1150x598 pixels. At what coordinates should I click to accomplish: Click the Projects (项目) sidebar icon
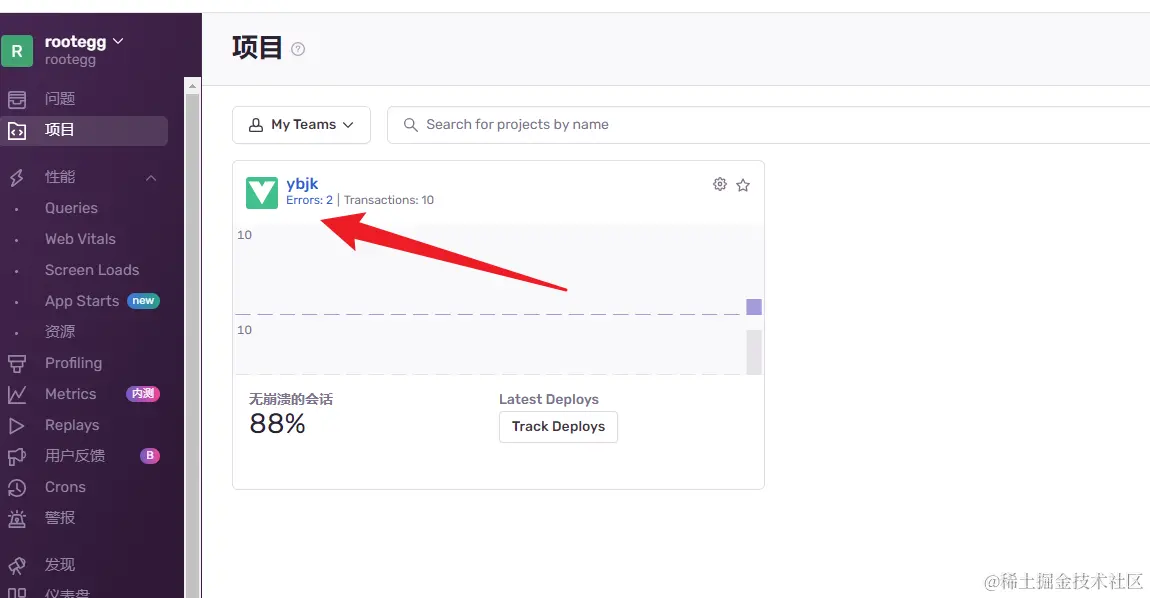tap(17, 130)
